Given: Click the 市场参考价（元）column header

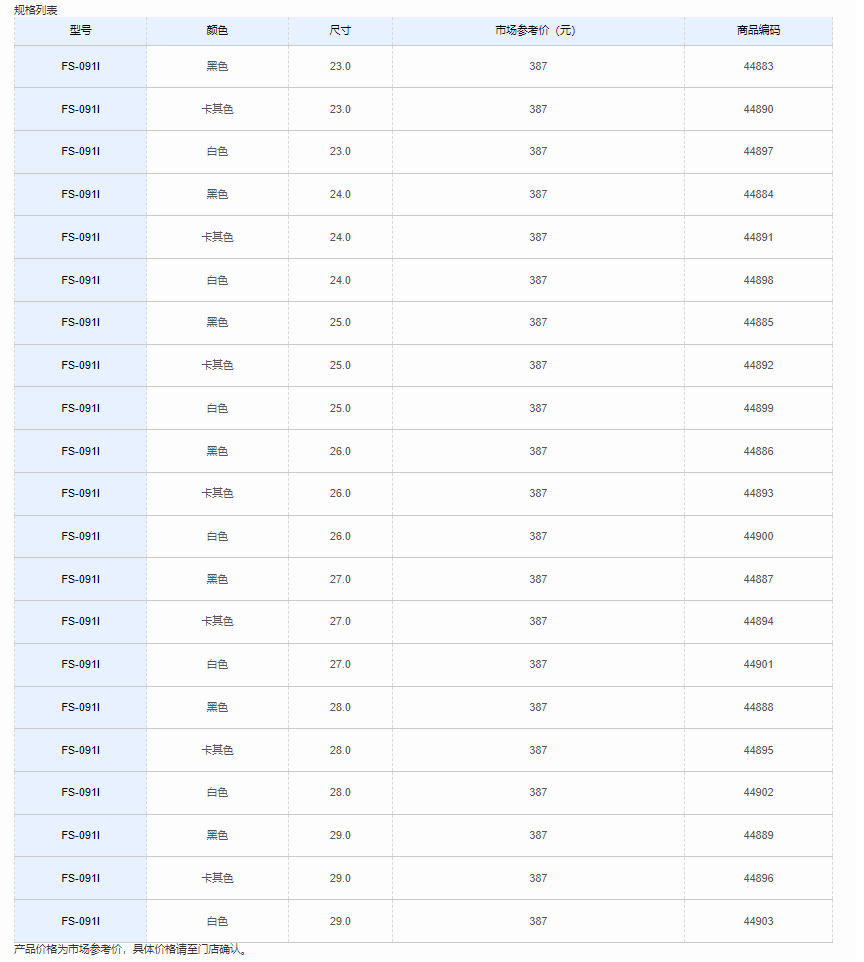Looking at the screenshot, I should (x=536, y=30).
